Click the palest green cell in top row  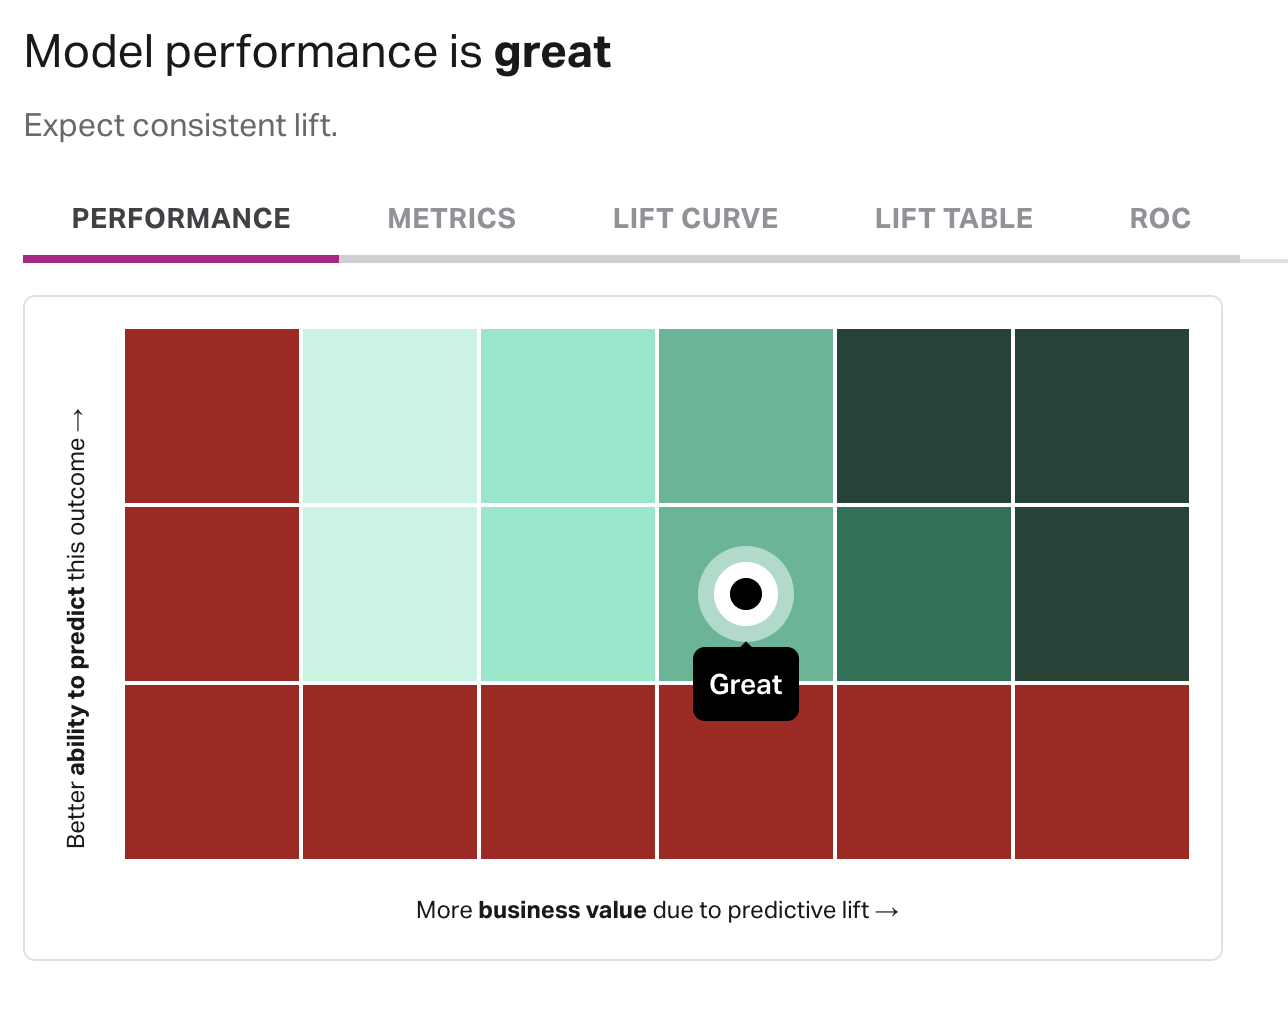pos(390,415)
